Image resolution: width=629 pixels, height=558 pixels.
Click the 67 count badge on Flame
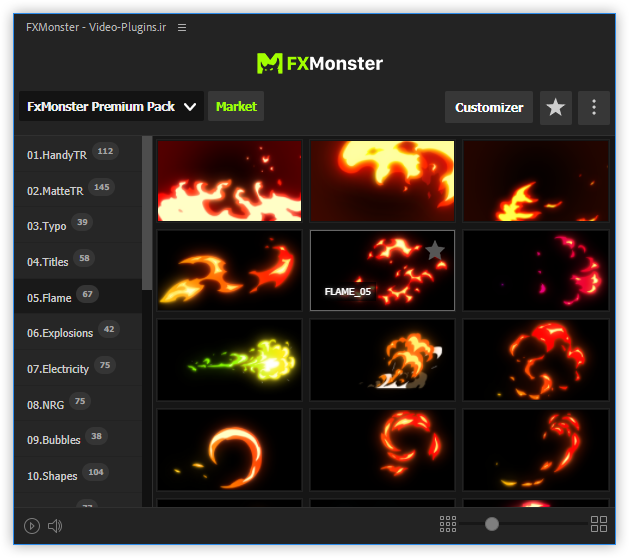[87, 294]
